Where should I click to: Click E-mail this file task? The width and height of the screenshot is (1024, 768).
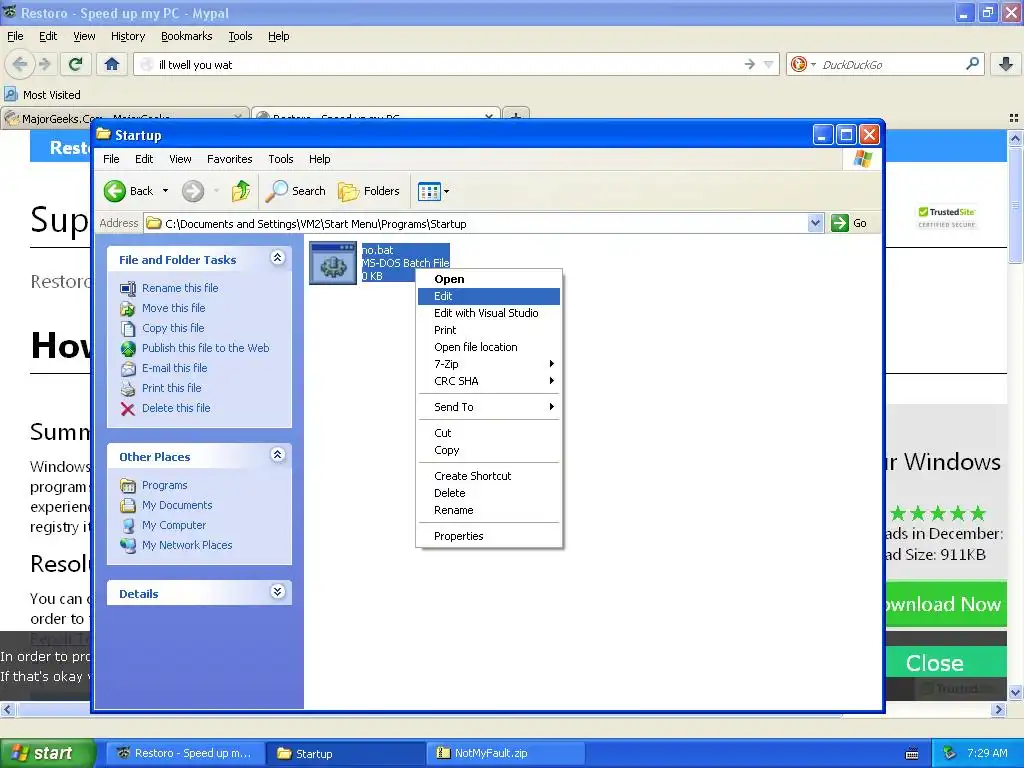click(x=174, y=368)
